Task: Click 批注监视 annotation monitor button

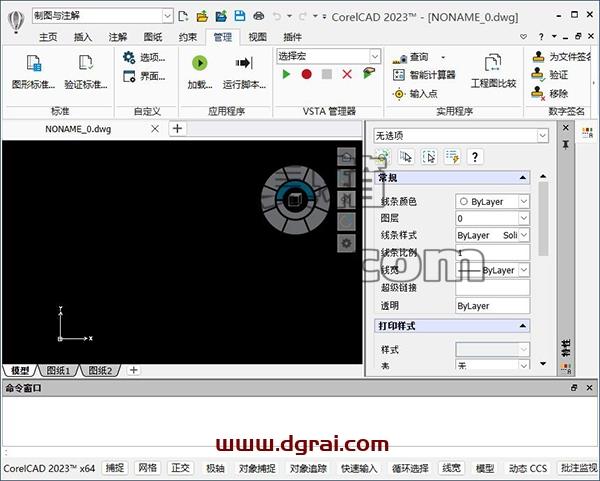Action: [578, 468]
